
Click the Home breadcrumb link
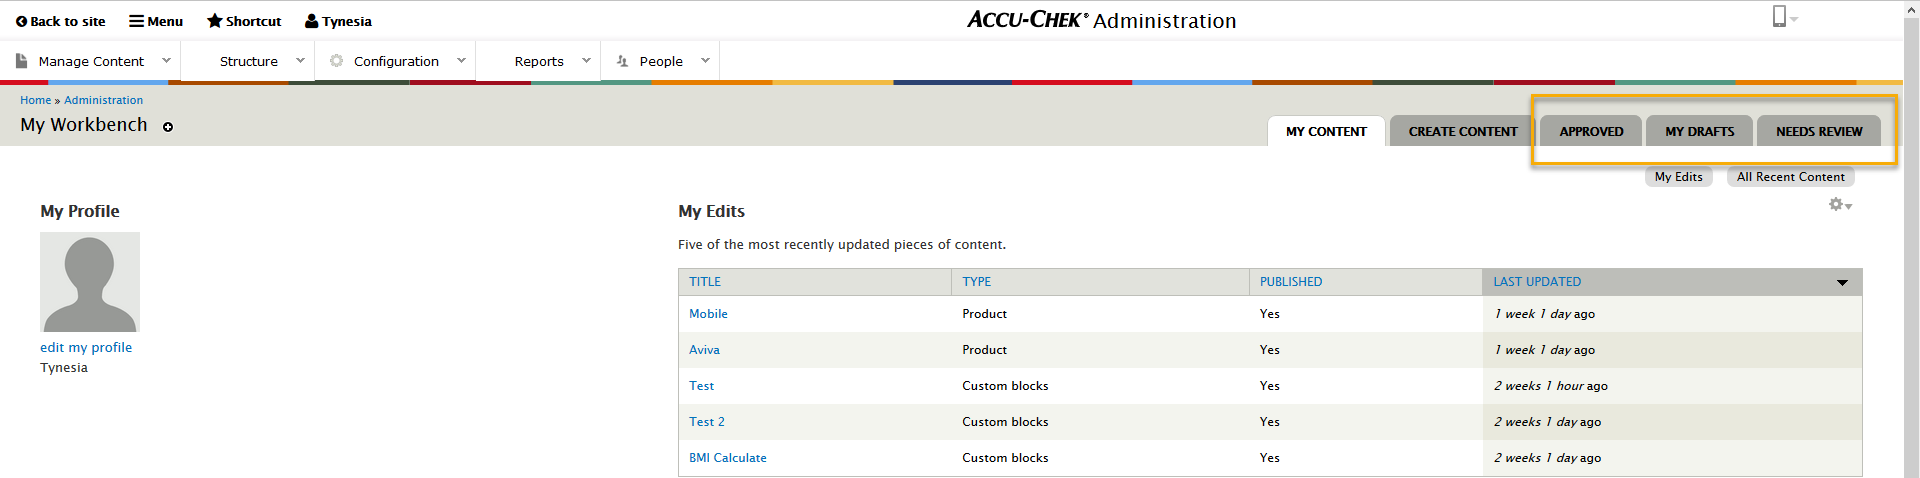(35, 100)
